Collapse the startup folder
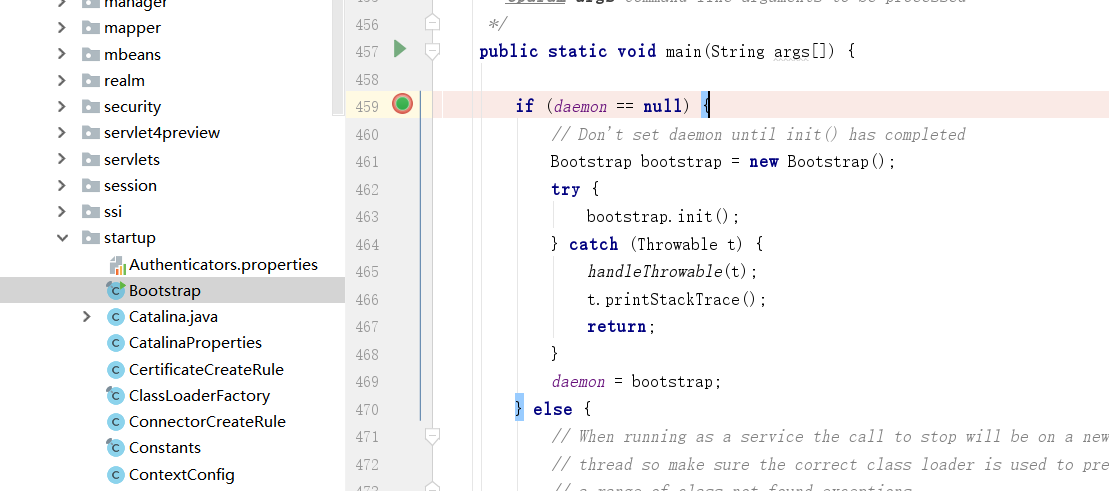1109x491 pixels. pos(62,238)
